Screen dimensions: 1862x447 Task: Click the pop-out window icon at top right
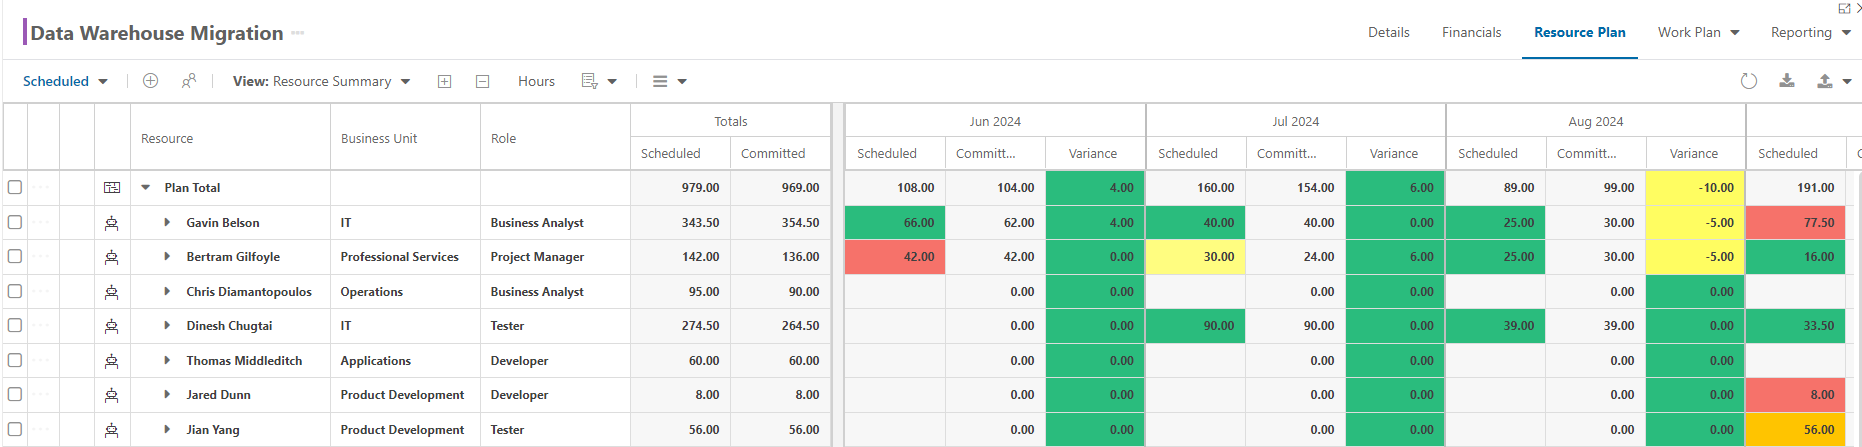coord(1845,8)
